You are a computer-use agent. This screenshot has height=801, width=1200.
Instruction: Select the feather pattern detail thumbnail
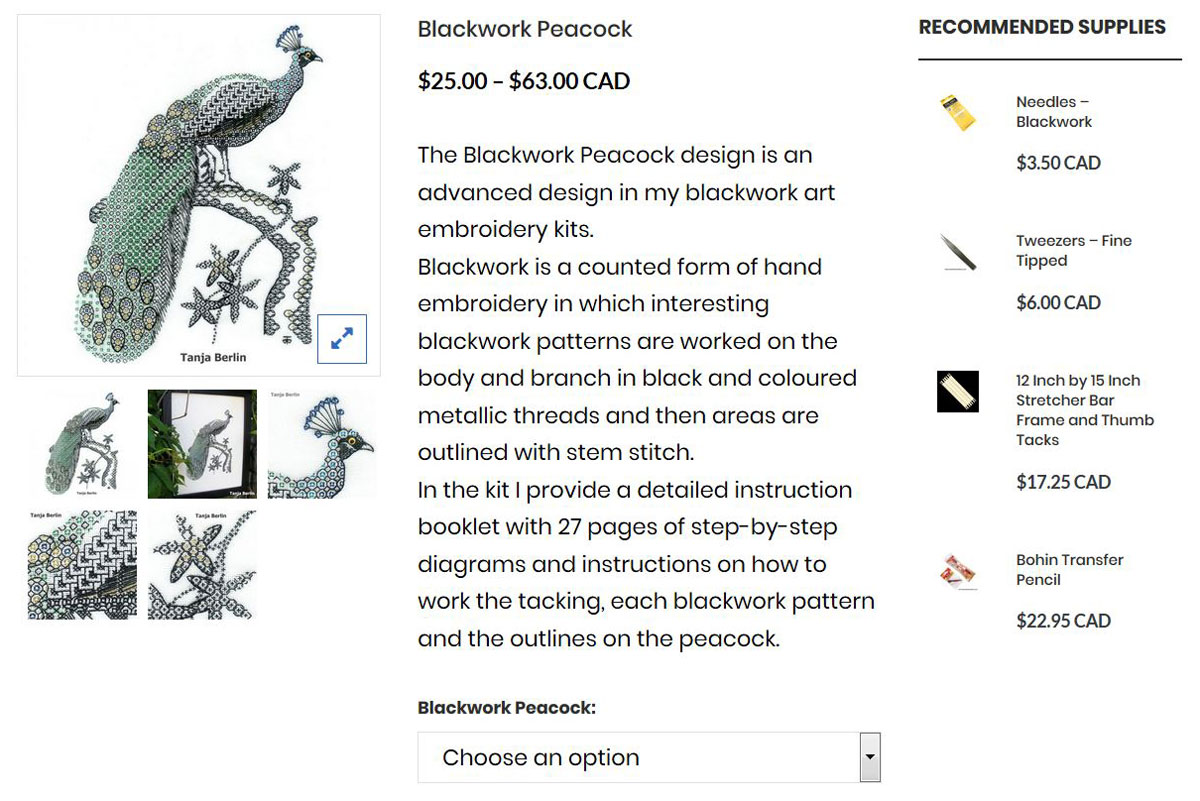(82, 564)
